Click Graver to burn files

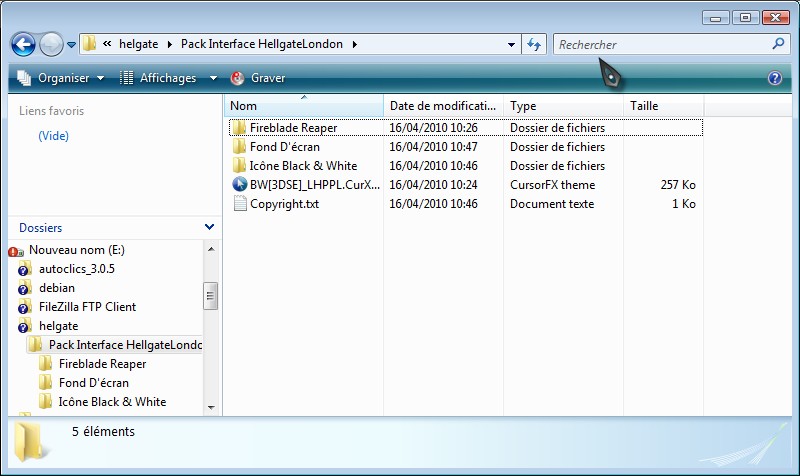click(268, 78)
